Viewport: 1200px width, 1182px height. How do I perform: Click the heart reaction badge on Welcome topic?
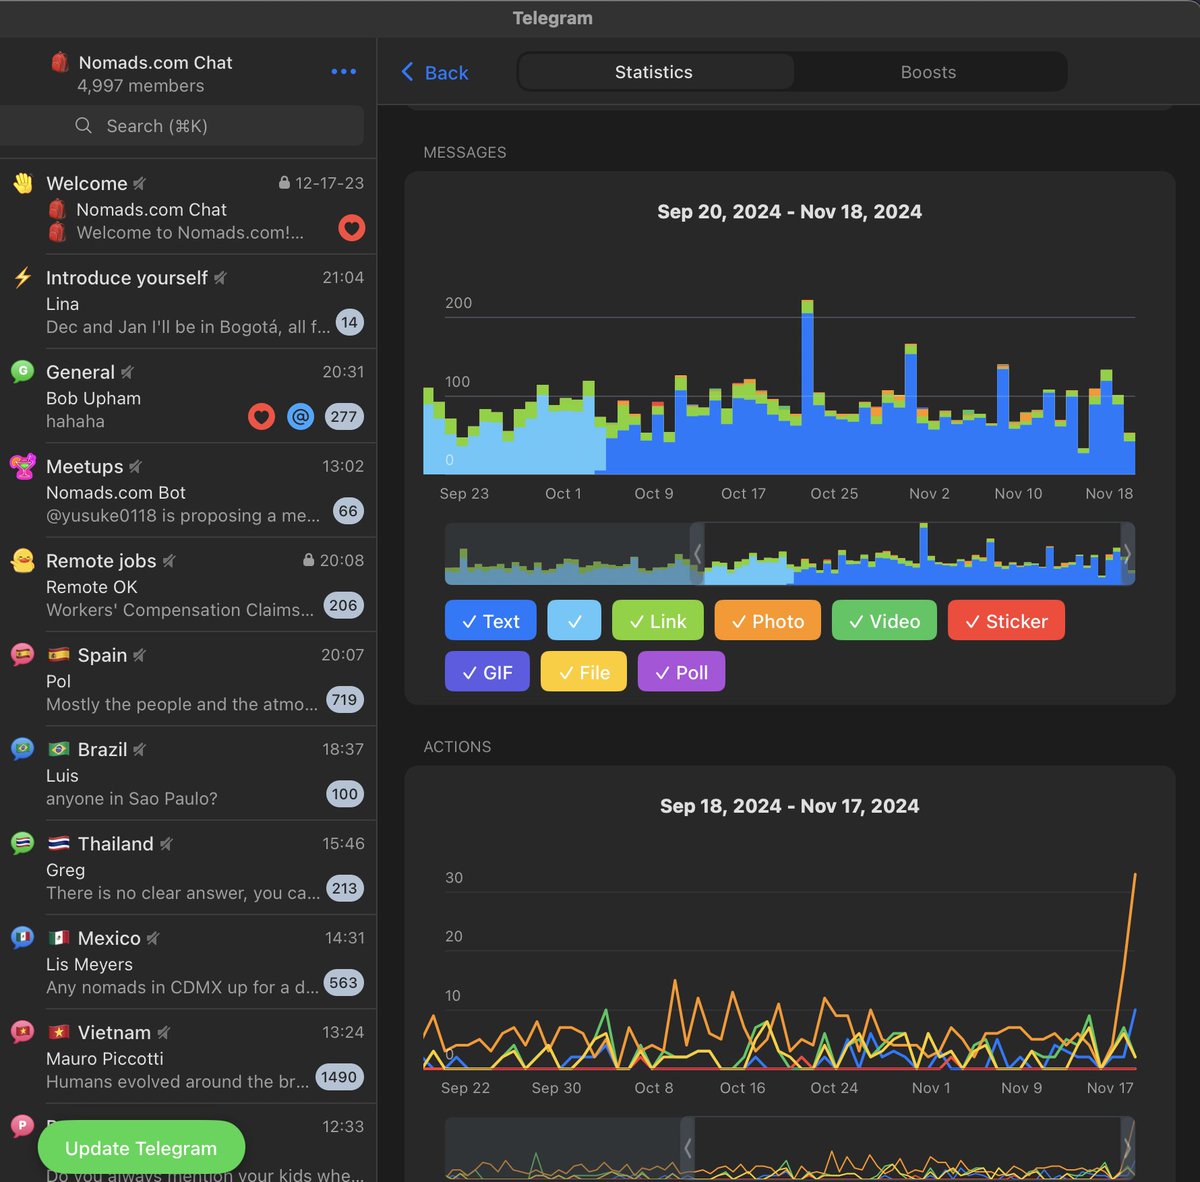click(351, 228)
